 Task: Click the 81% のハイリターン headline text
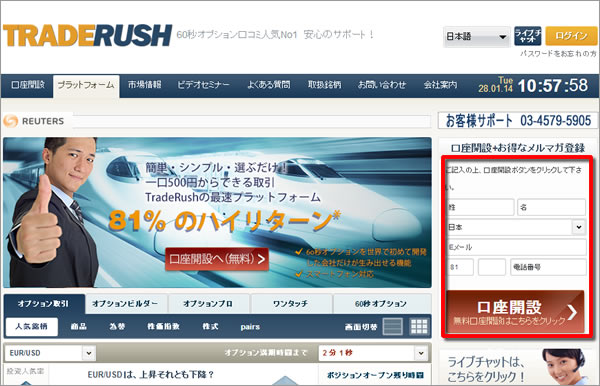[x=224, y=221]
